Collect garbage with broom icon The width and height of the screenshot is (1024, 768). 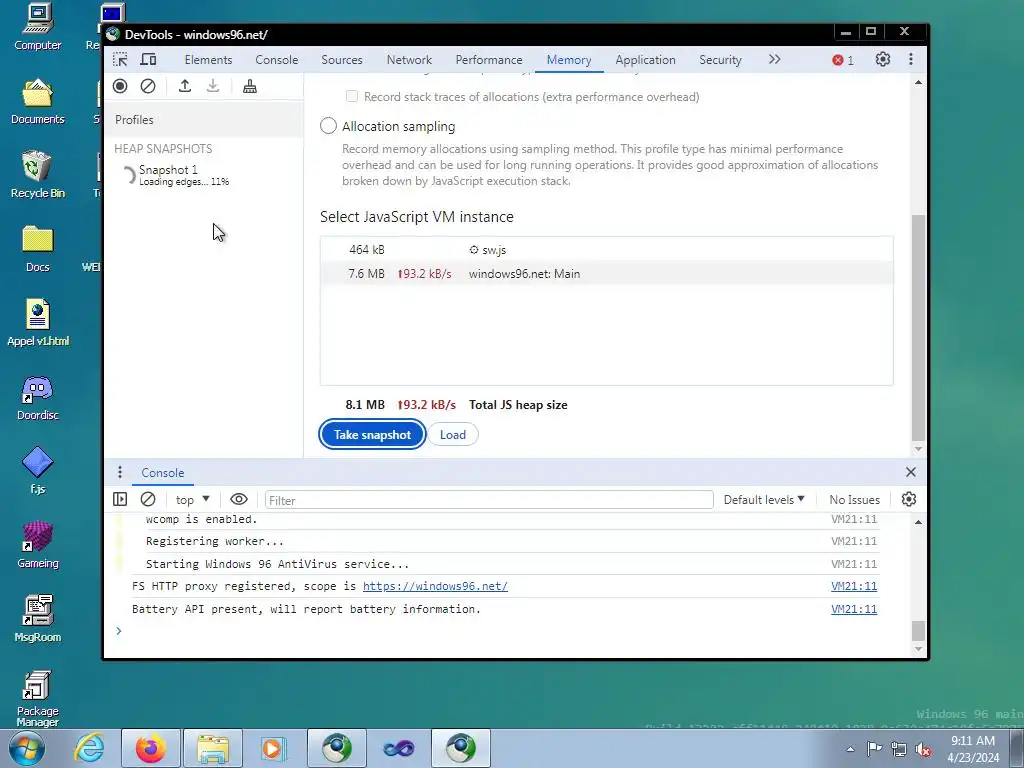point(249,86)
